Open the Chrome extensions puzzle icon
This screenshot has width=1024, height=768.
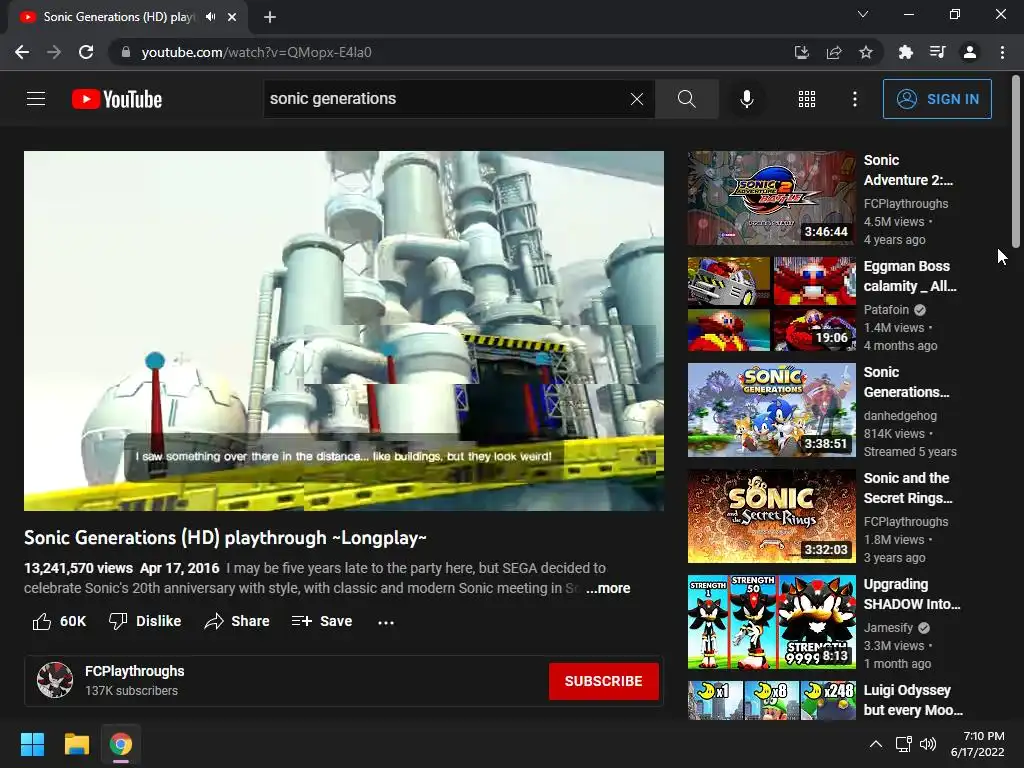pyautogui.click(x=906, y=52)
